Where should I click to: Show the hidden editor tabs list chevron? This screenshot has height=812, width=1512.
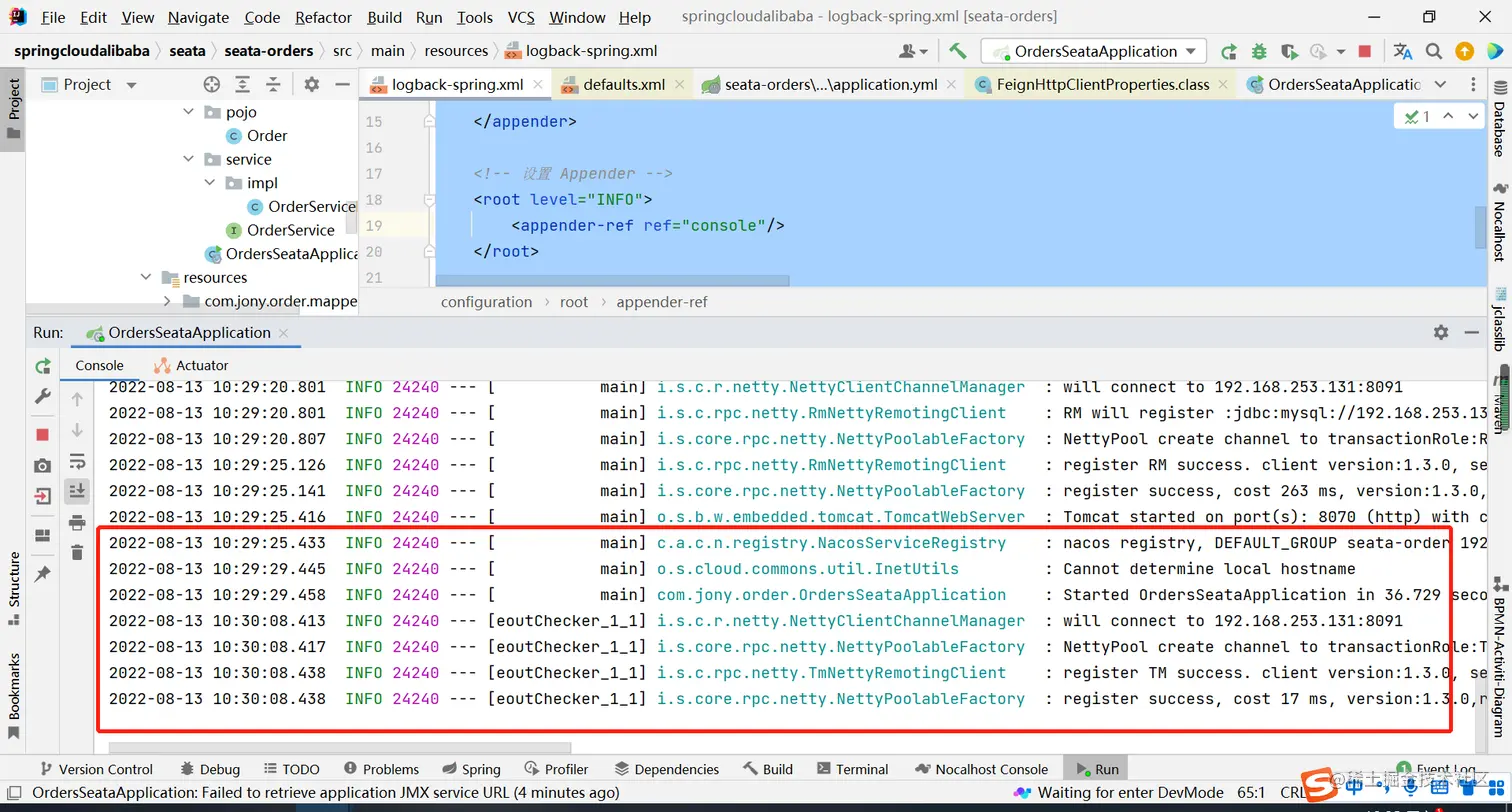[x=1440, y=84]
